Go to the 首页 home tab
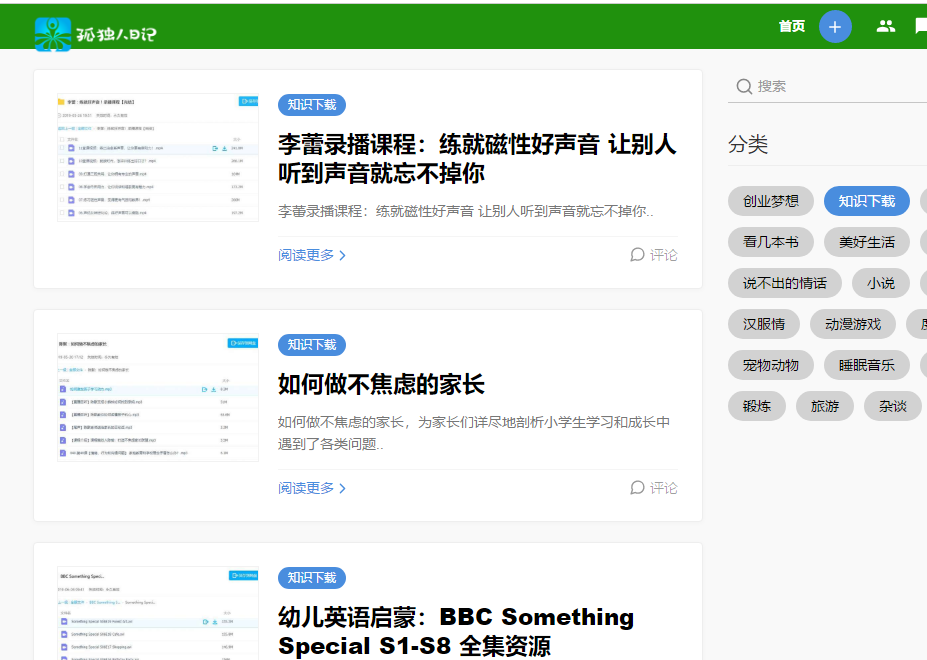 pos(792,26)
